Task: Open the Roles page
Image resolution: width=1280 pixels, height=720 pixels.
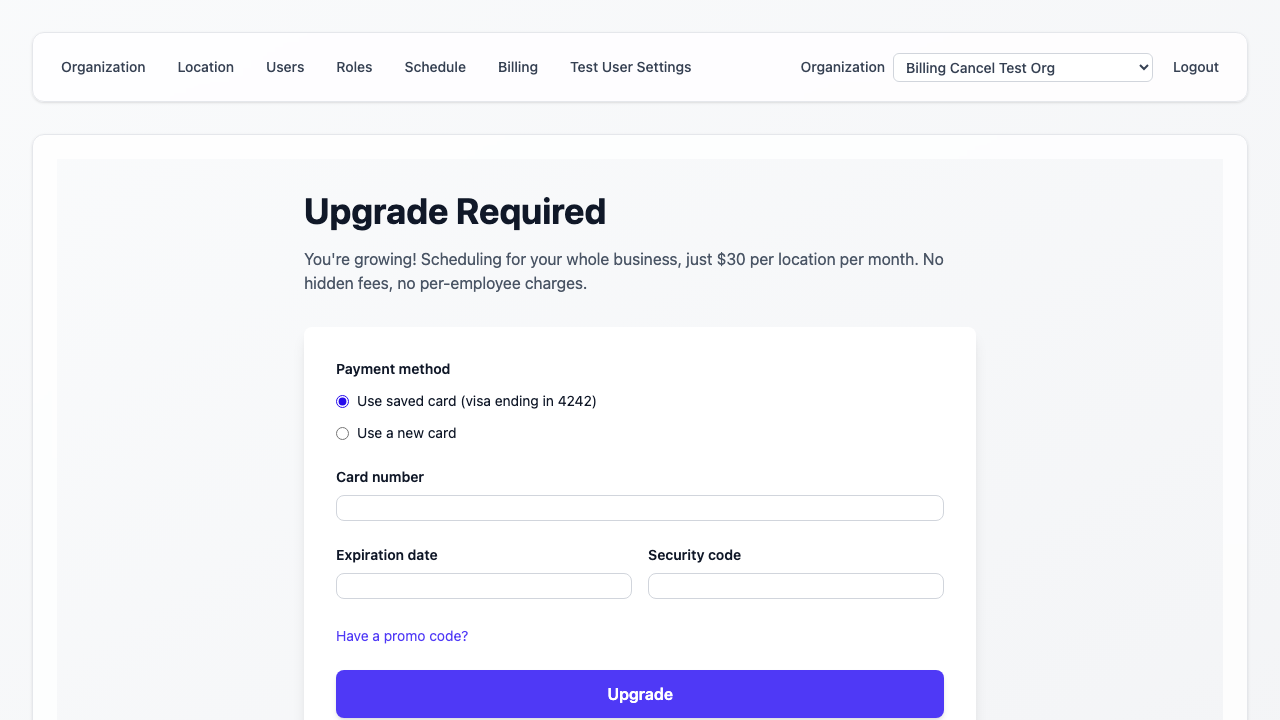Action: [354, 67]
